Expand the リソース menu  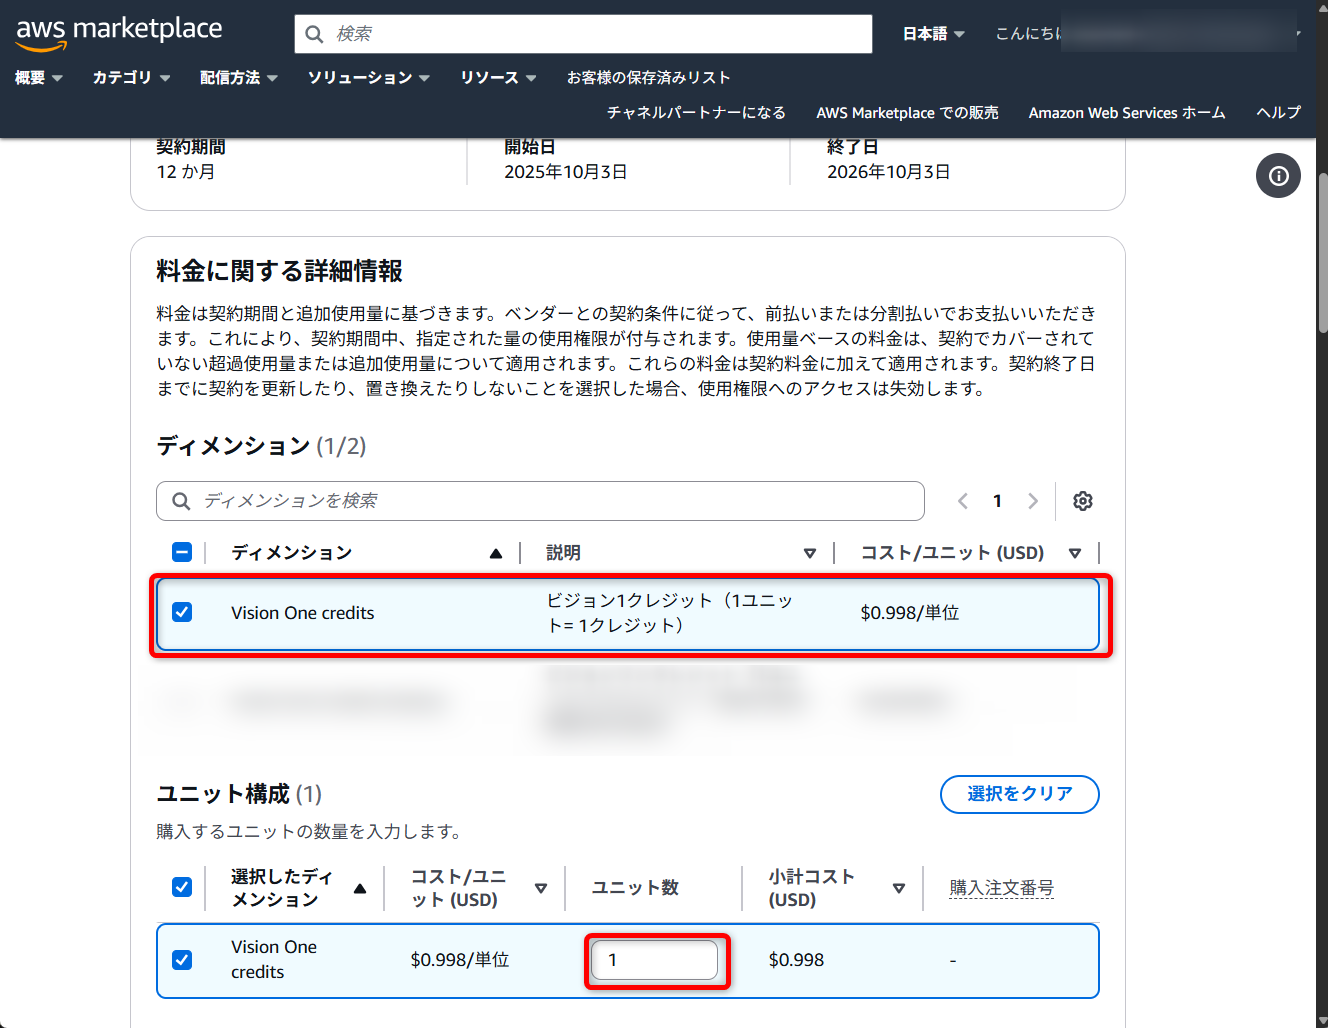[x=499, y=78]
